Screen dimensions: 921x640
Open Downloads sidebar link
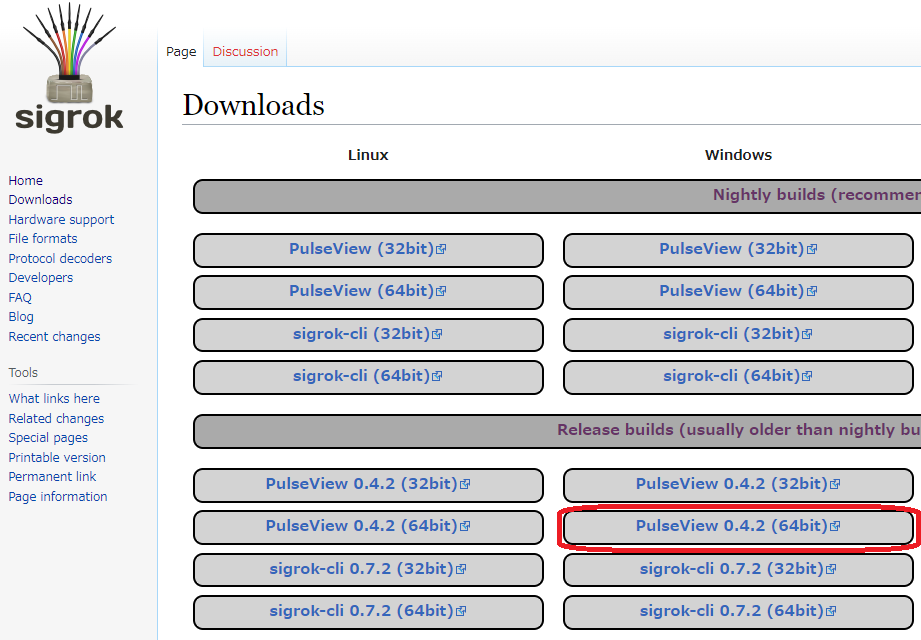click(40, 200)
